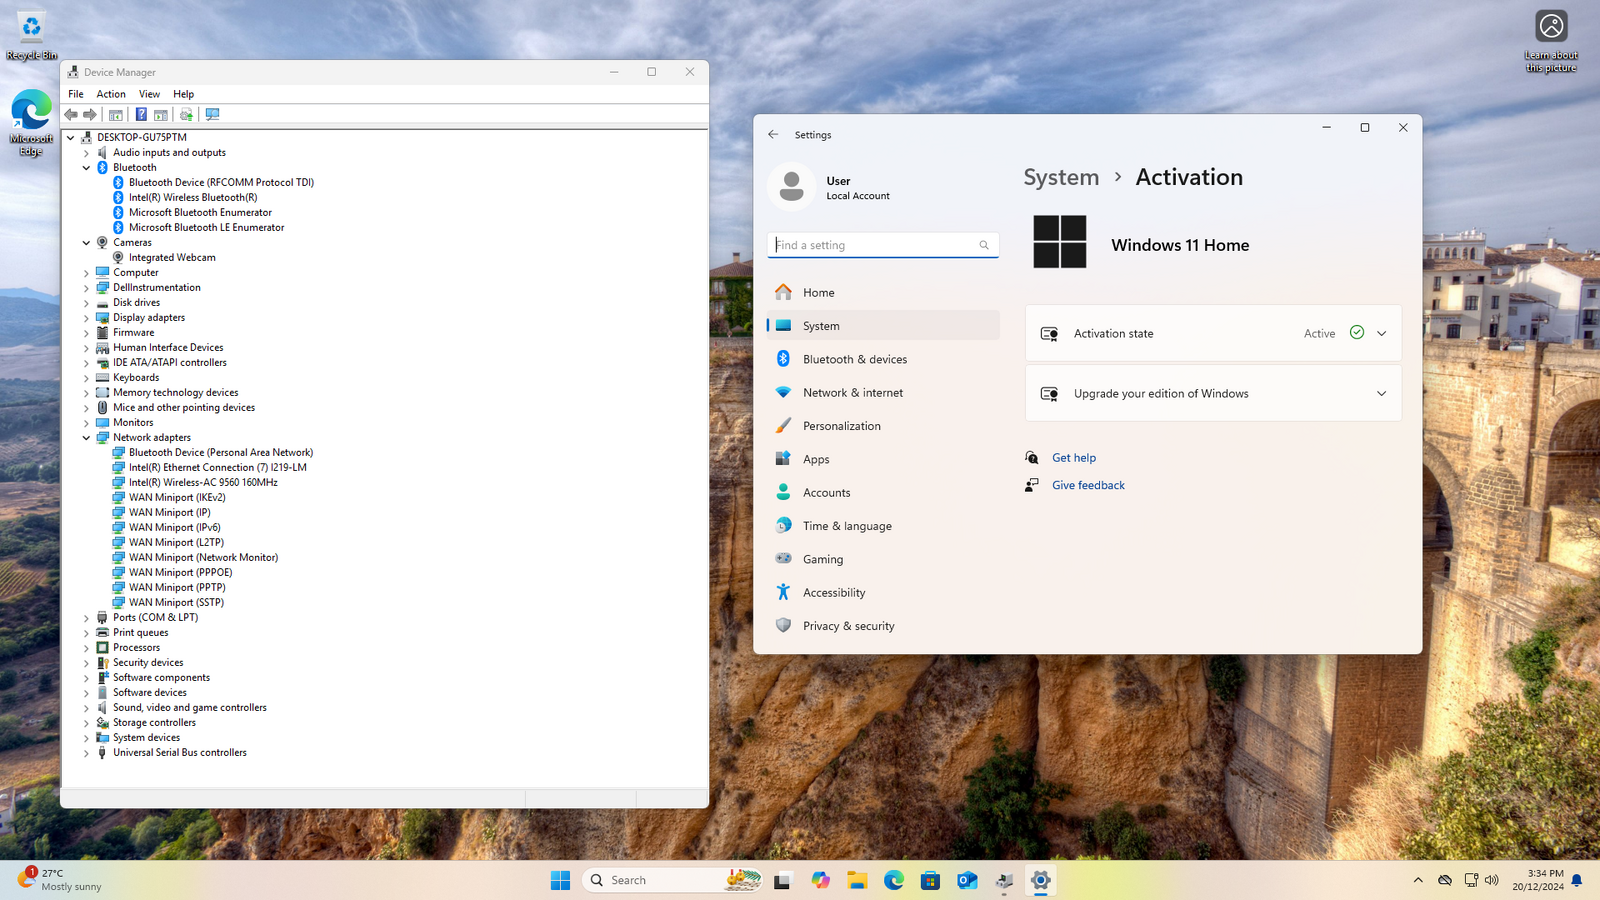1600x900 pixels.
Task: Click the volume icon in system tray
Action: click(x=1492, y=880)
